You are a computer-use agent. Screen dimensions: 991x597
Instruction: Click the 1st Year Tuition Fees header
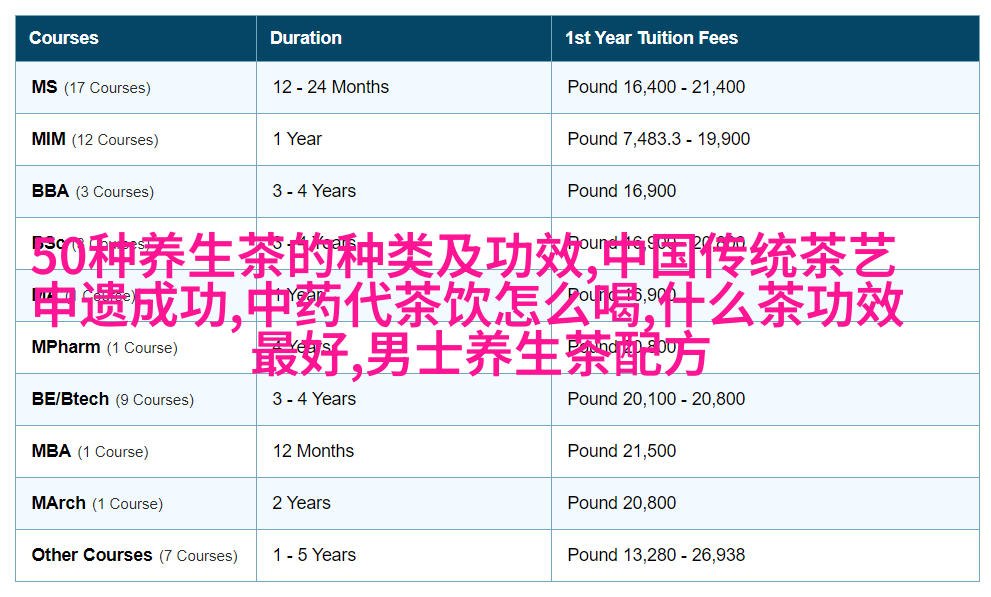[x=651, y=38]
